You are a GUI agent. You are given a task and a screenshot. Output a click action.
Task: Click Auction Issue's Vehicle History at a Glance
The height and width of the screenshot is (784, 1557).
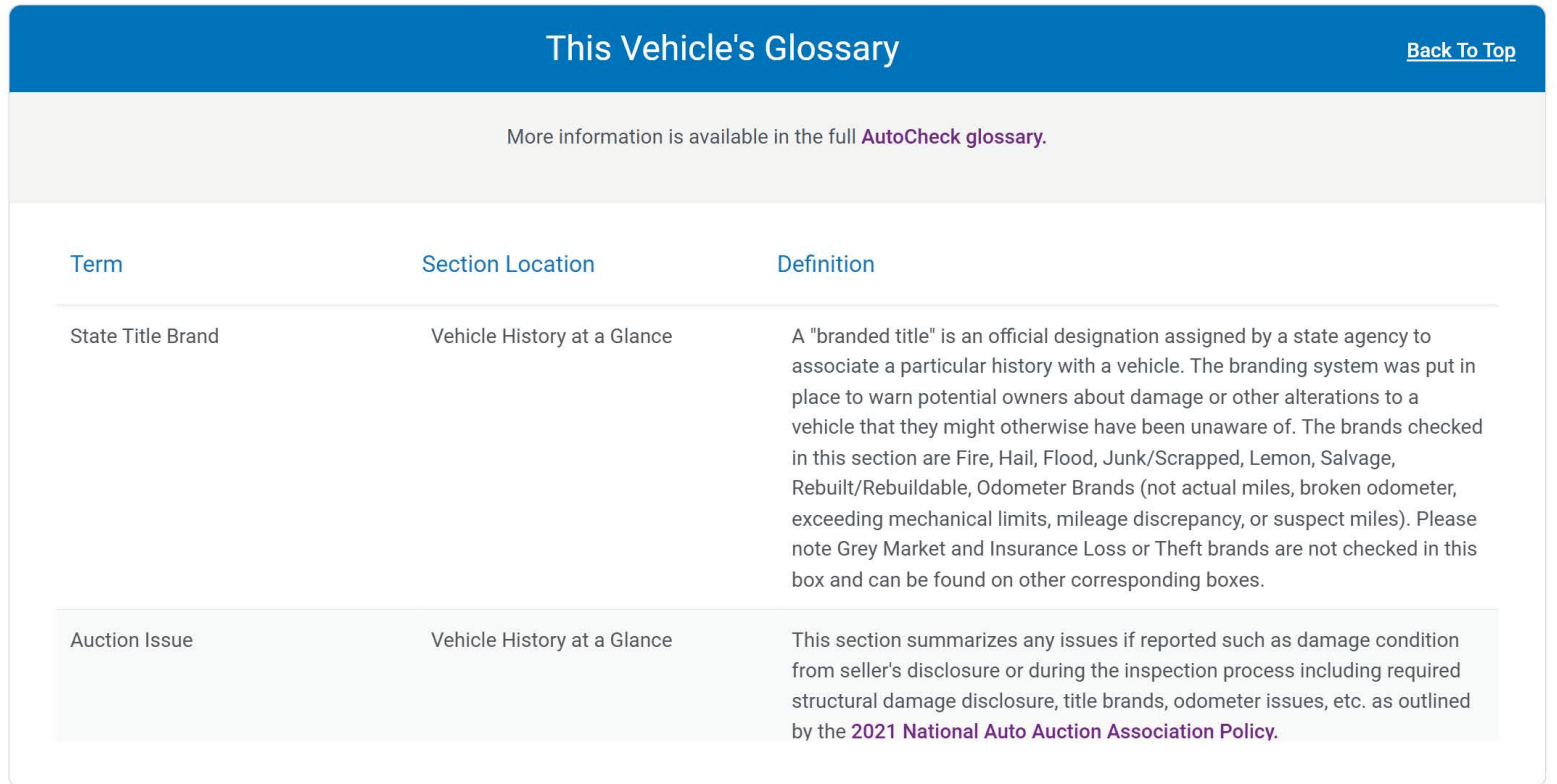[x=551, y=640]
